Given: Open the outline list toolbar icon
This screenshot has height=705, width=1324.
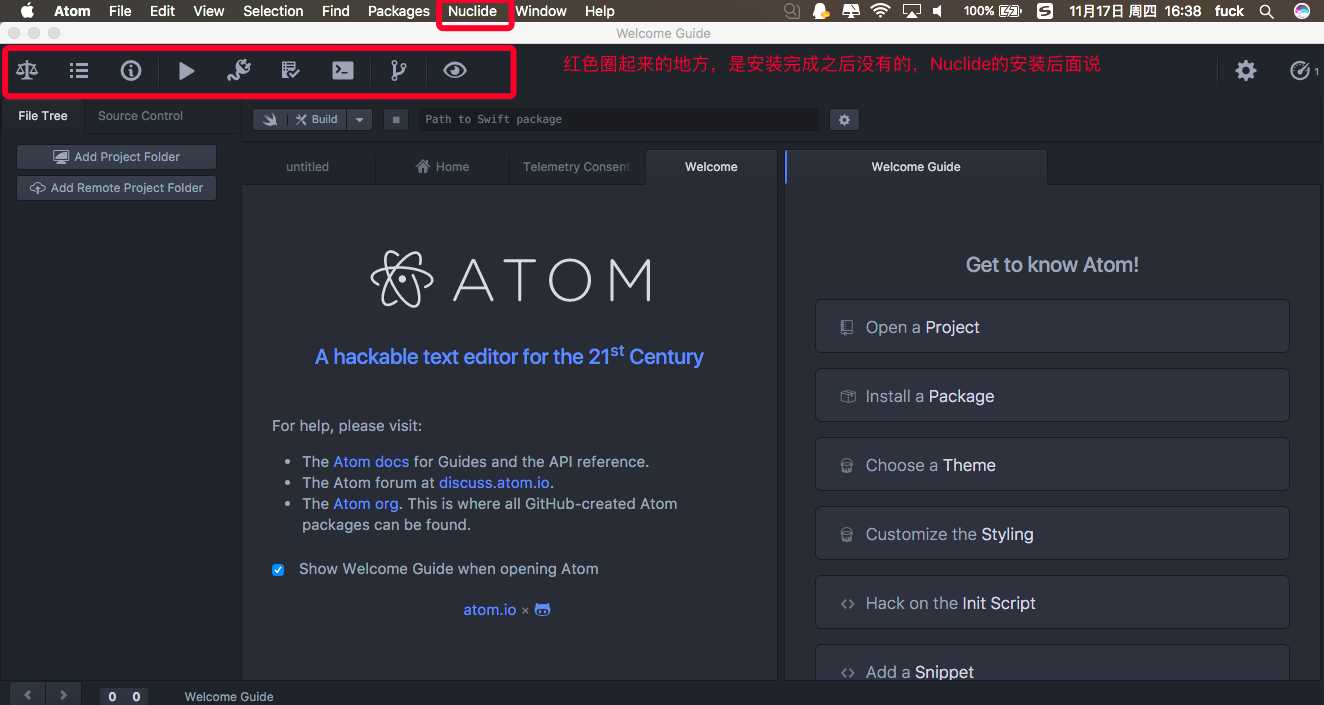Looking at the screenshot, I should [79, 71].
